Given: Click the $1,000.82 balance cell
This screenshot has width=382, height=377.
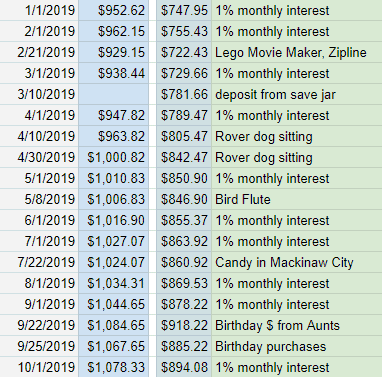Looking at the screenshot, I should (113, 157).
